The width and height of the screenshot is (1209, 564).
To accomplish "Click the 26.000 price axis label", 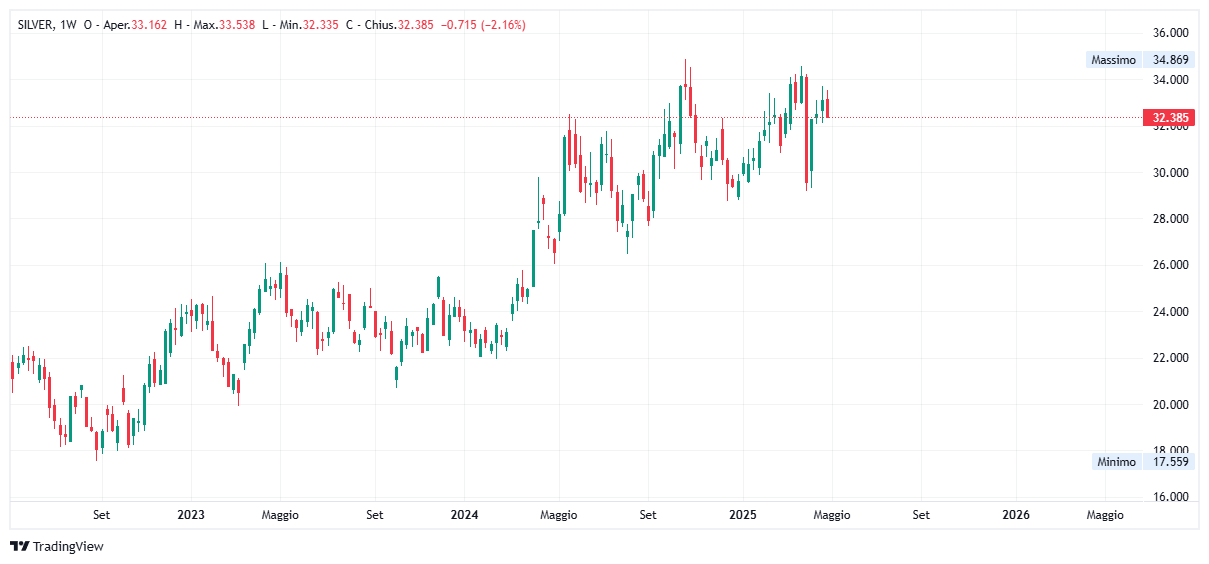I will pyautogui.click(x=1170, y=265).
